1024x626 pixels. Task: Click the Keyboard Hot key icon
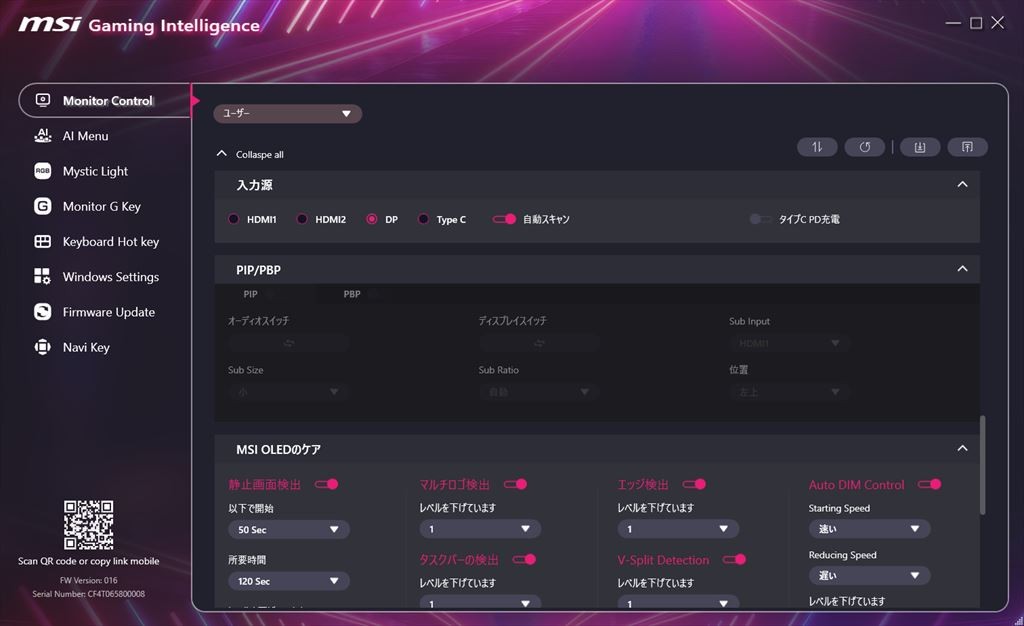pos(42,241)
